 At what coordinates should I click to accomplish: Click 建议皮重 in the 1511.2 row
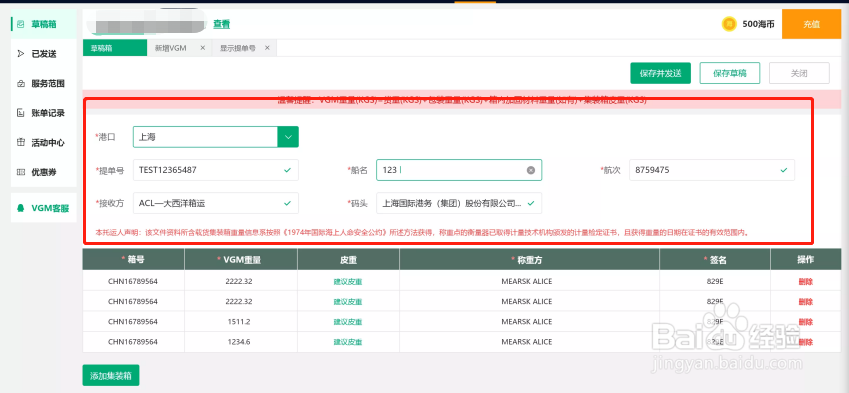tap(348, 322)
